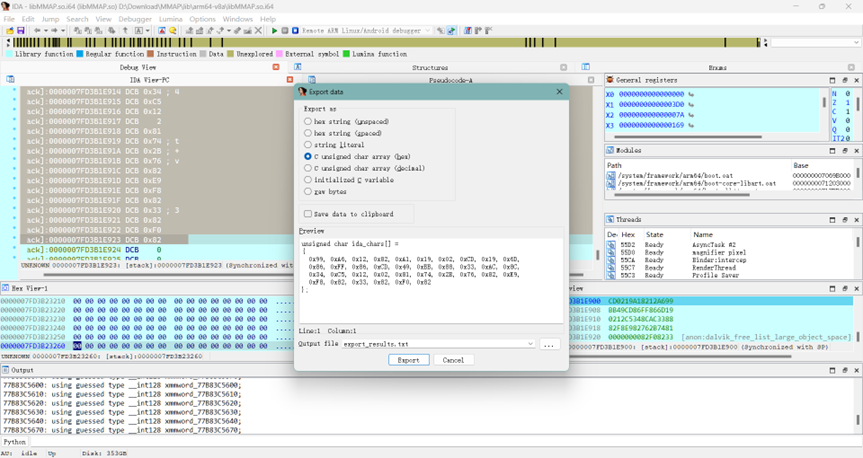This screenshot has width=863, height=458.
Task: Open the Jump menu
Action: click(x=50, y=19)
